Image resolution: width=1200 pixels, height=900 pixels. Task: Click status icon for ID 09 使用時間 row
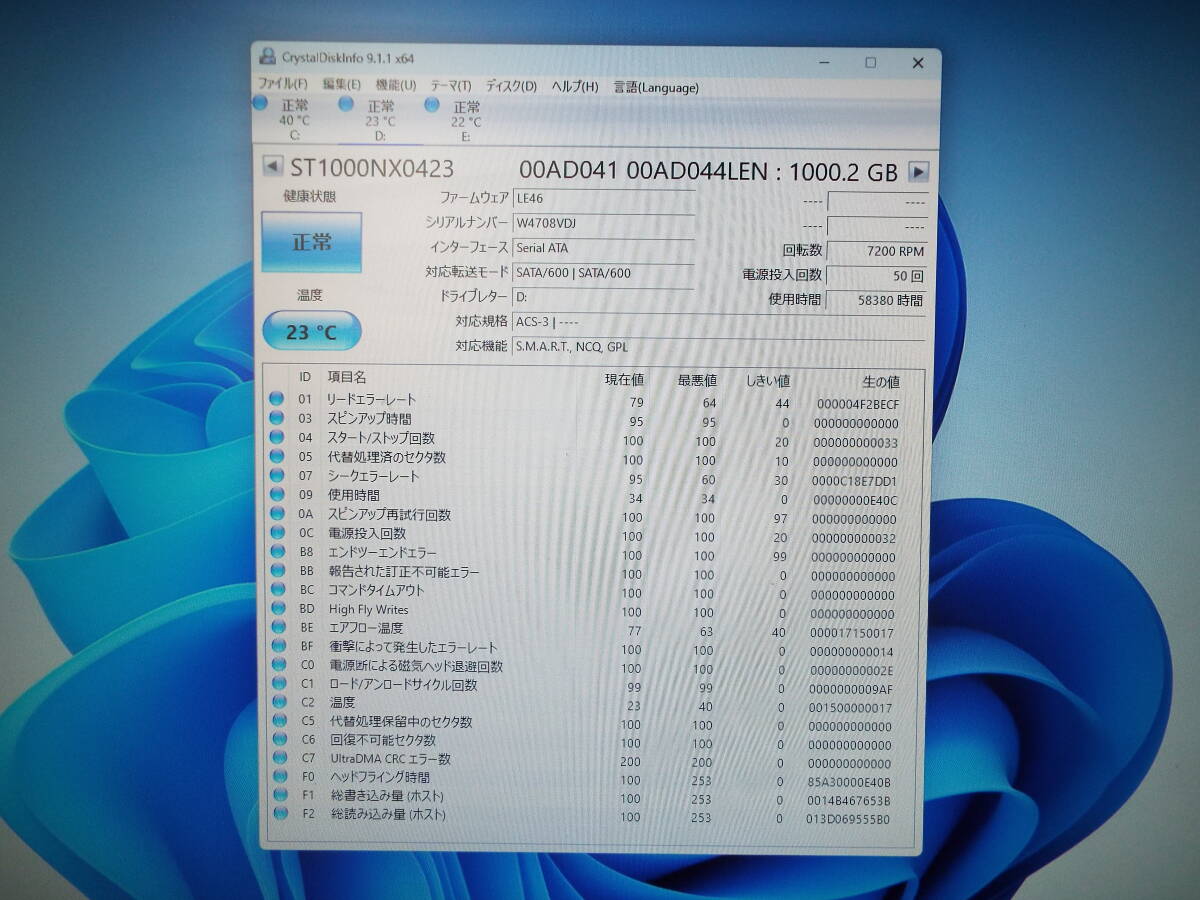277,494
